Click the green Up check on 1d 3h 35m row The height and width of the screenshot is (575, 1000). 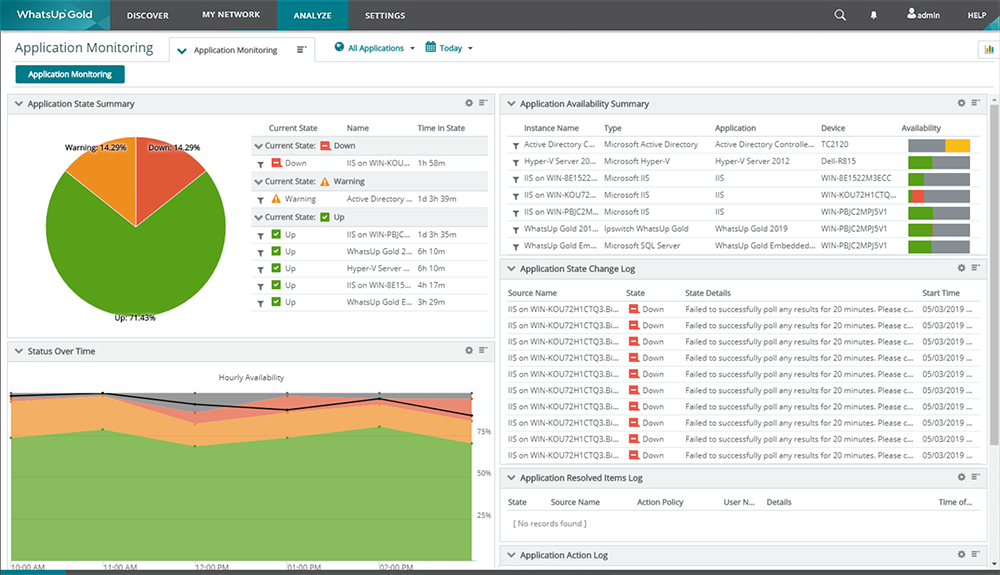[276, 234]
